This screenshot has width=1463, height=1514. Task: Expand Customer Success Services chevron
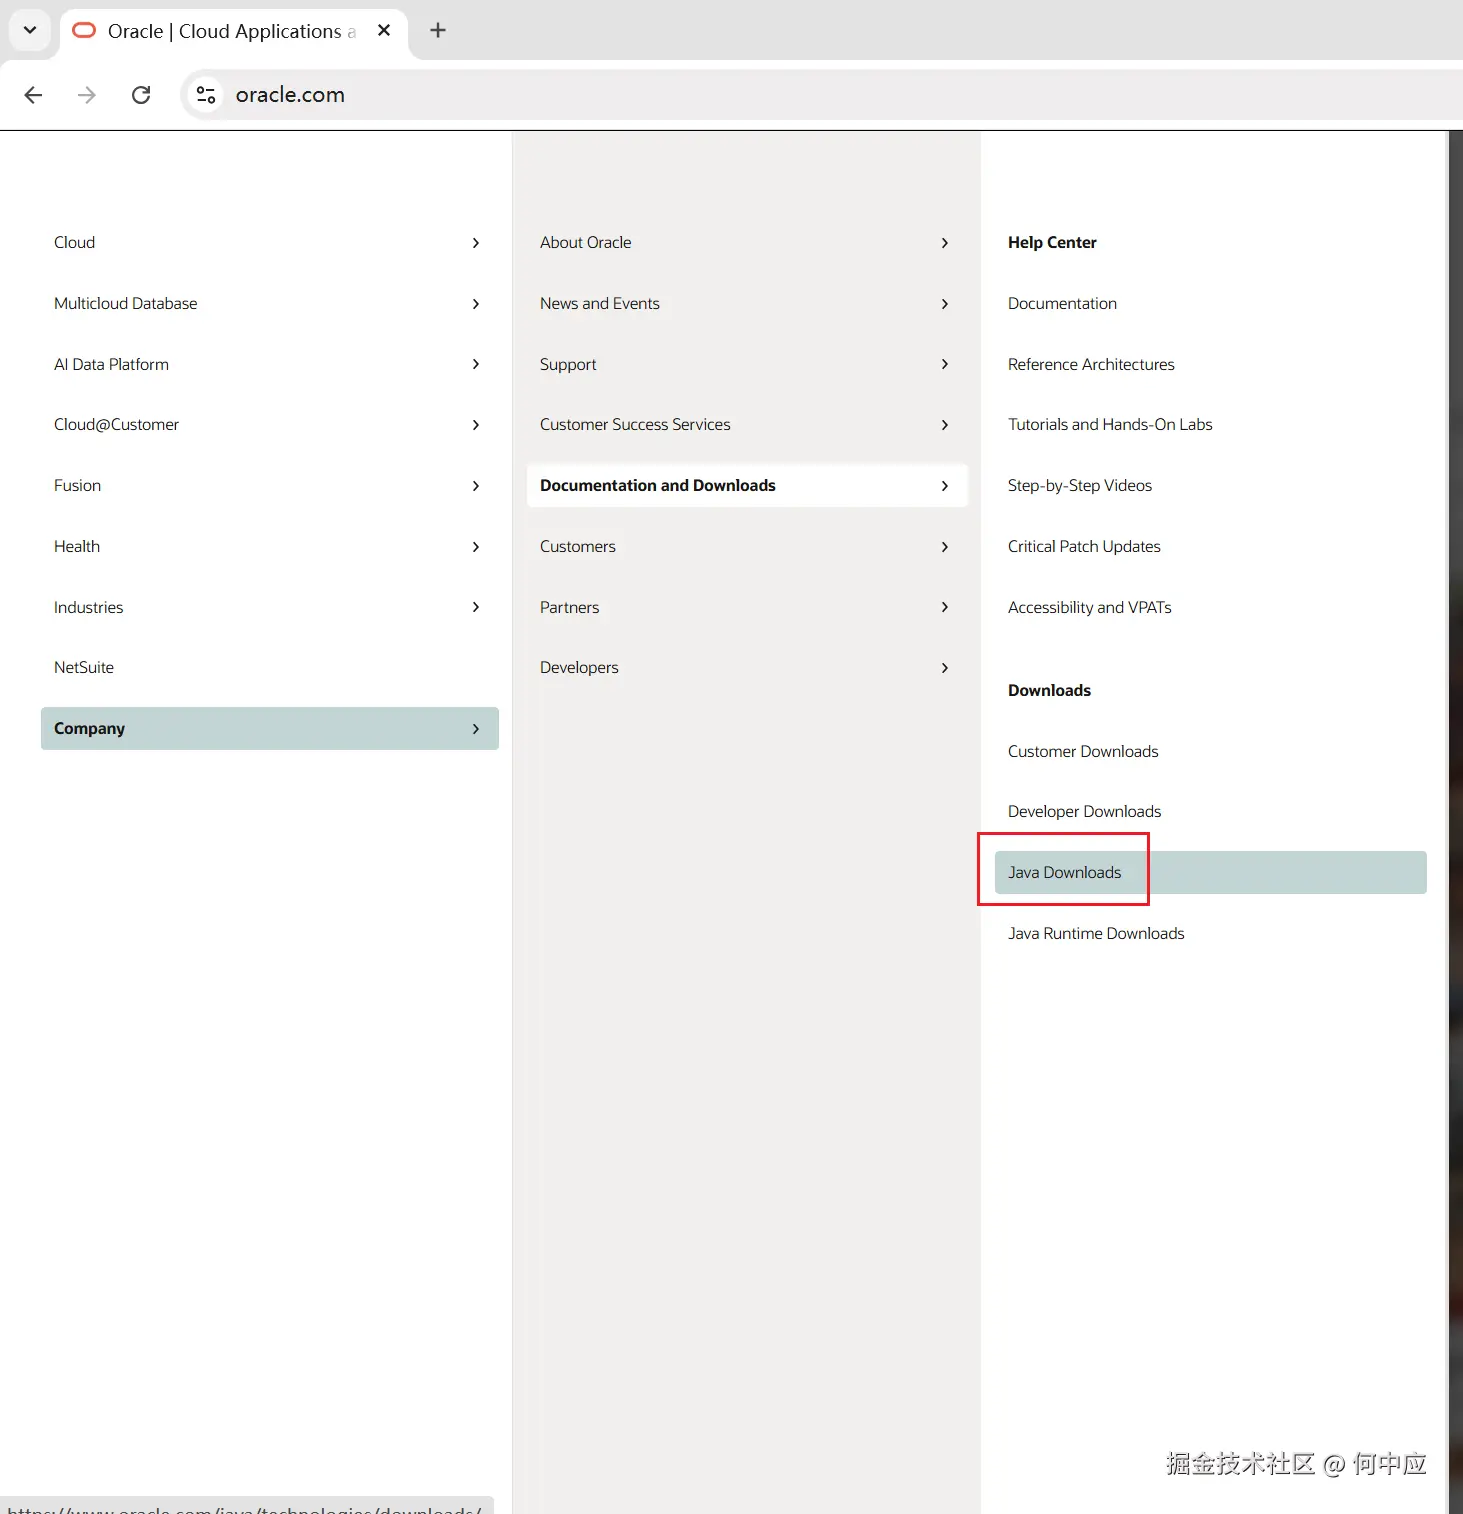[945, 425]
